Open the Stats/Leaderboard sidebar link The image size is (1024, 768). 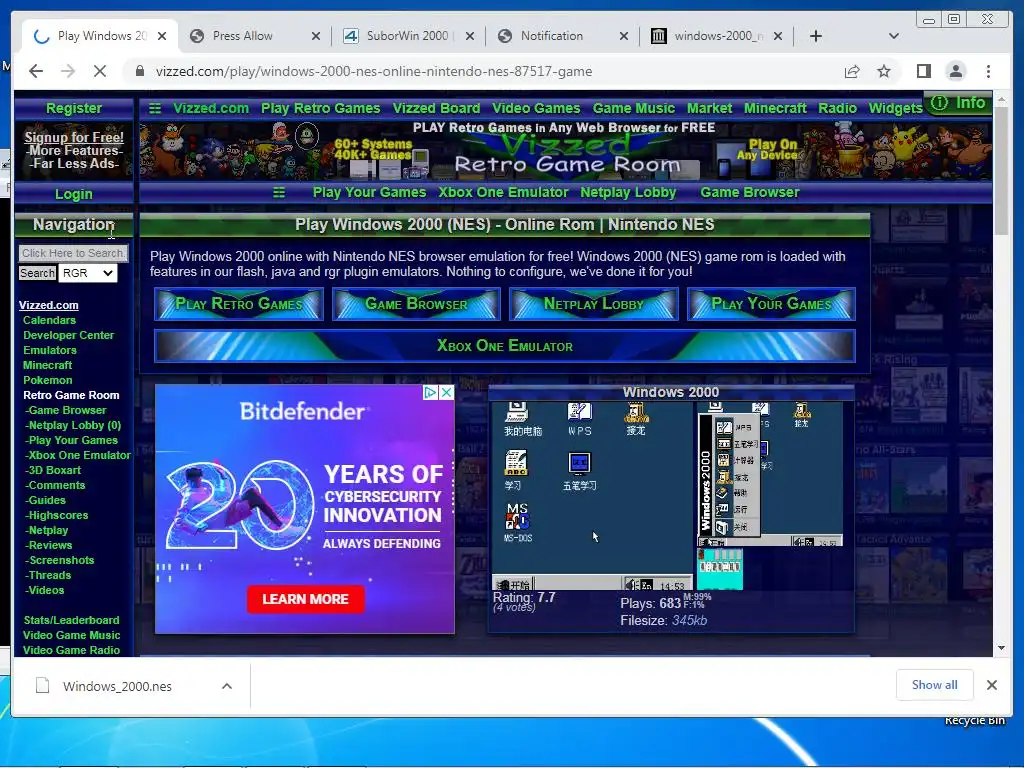pos(71,620)
